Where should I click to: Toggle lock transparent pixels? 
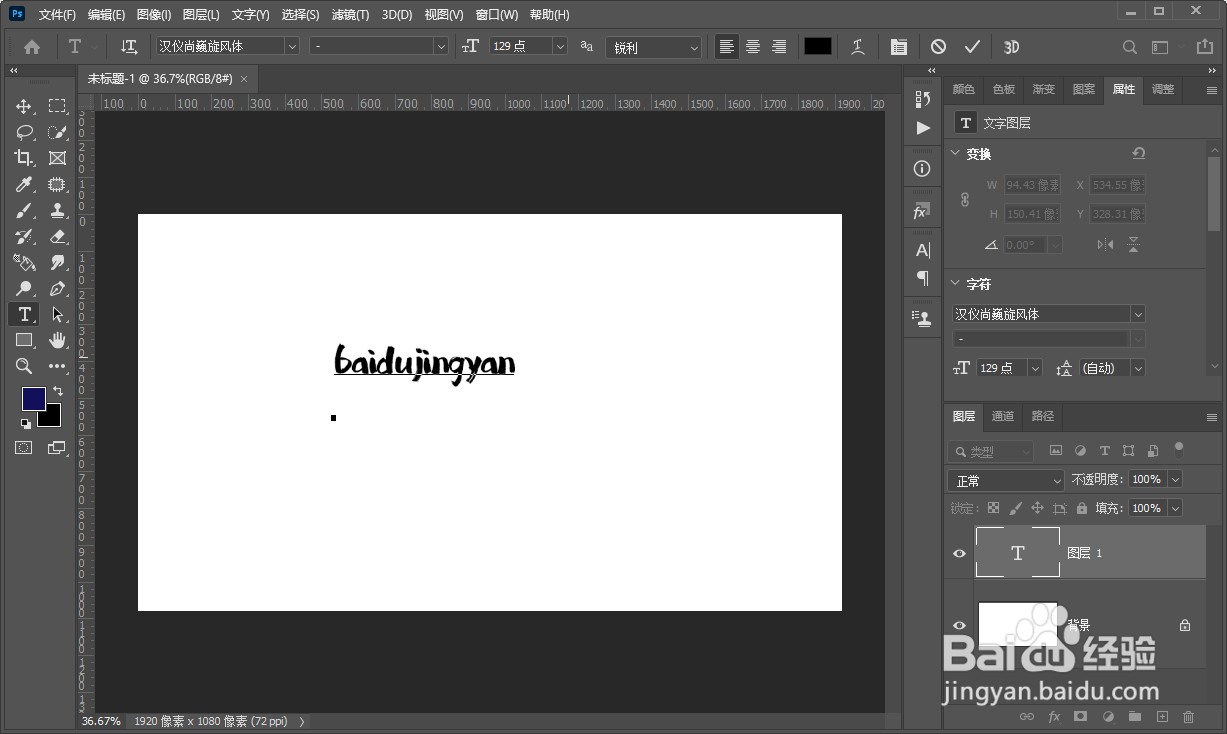[993, 508]
